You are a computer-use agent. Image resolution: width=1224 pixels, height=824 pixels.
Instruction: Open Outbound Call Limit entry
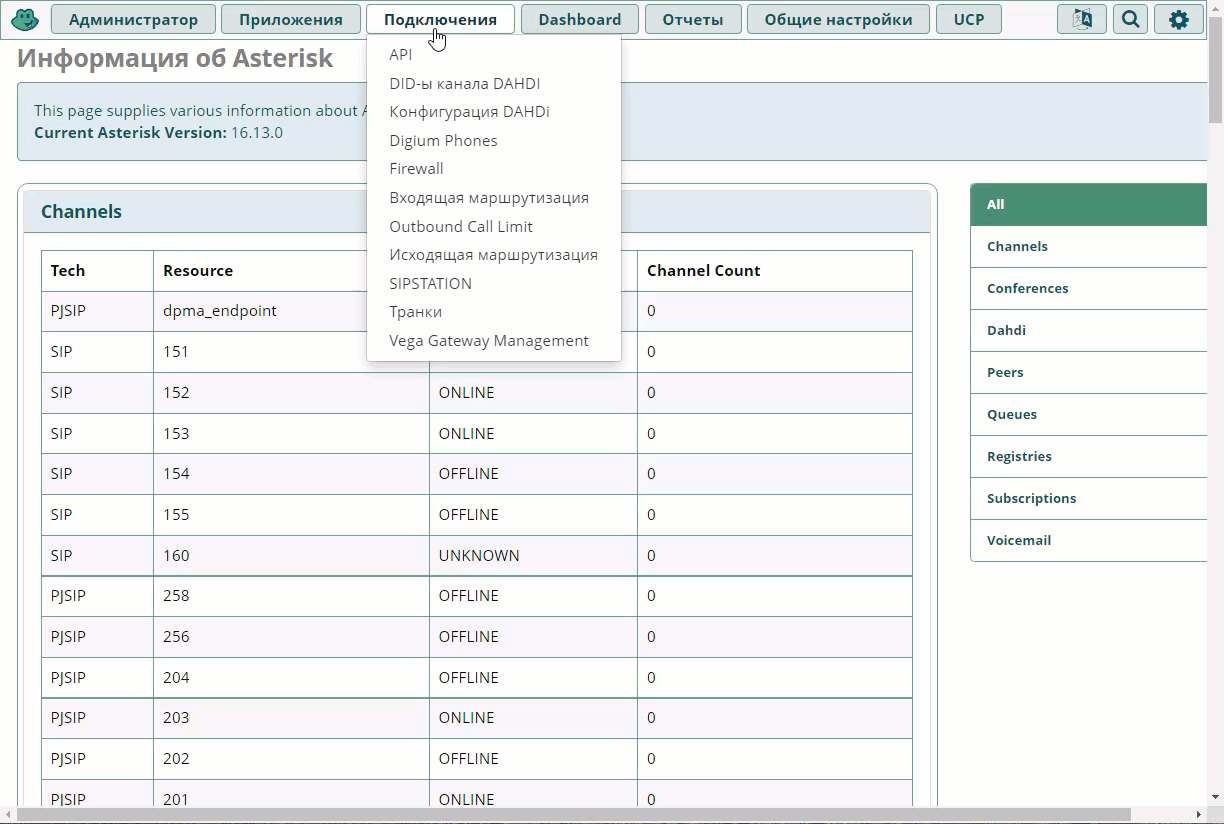[461, 227]
